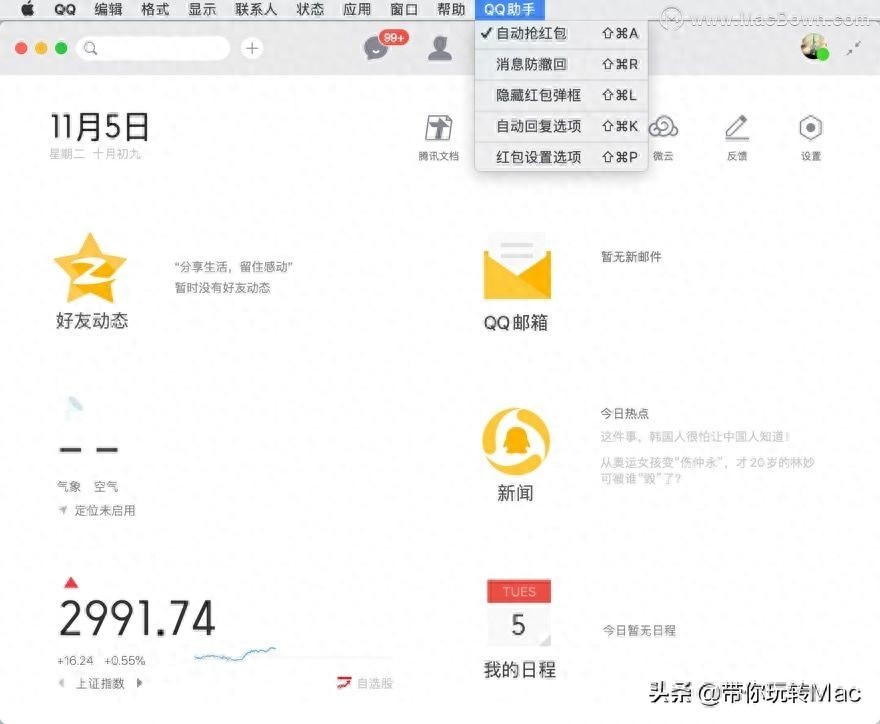
Task: Click the feedback (反馈) pencil icon
Action: click(x=737, y=129)
